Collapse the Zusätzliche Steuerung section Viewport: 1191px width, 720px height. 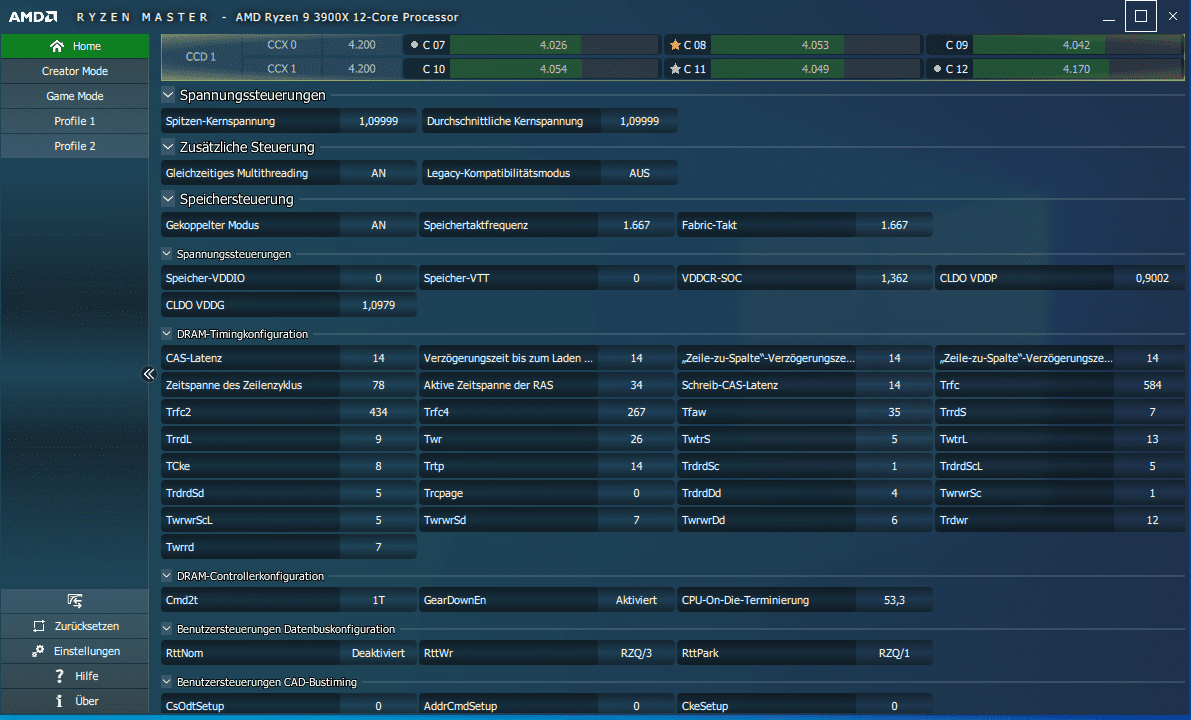(x=168, y=147)
